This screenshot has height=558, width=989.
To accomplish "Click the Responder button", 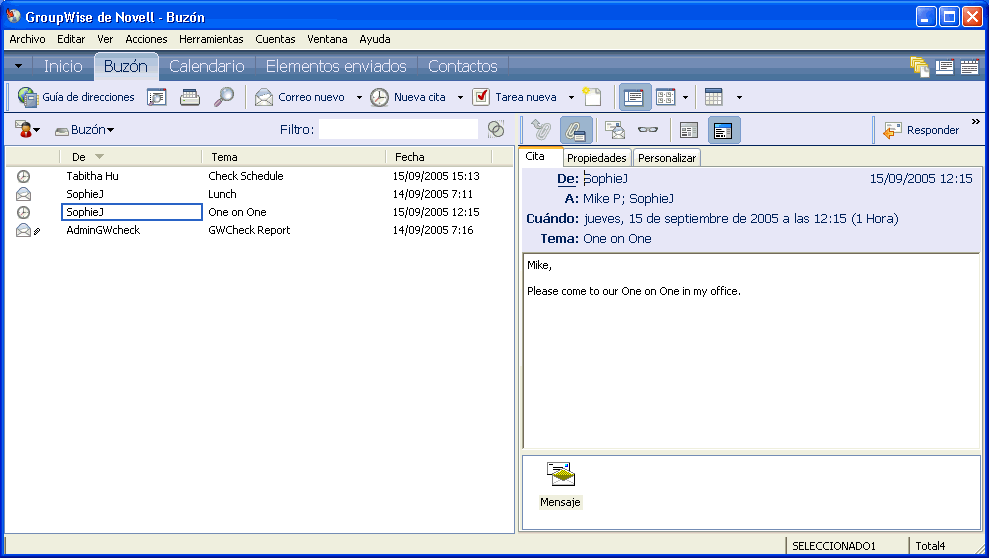I will (x=921, y=130).
